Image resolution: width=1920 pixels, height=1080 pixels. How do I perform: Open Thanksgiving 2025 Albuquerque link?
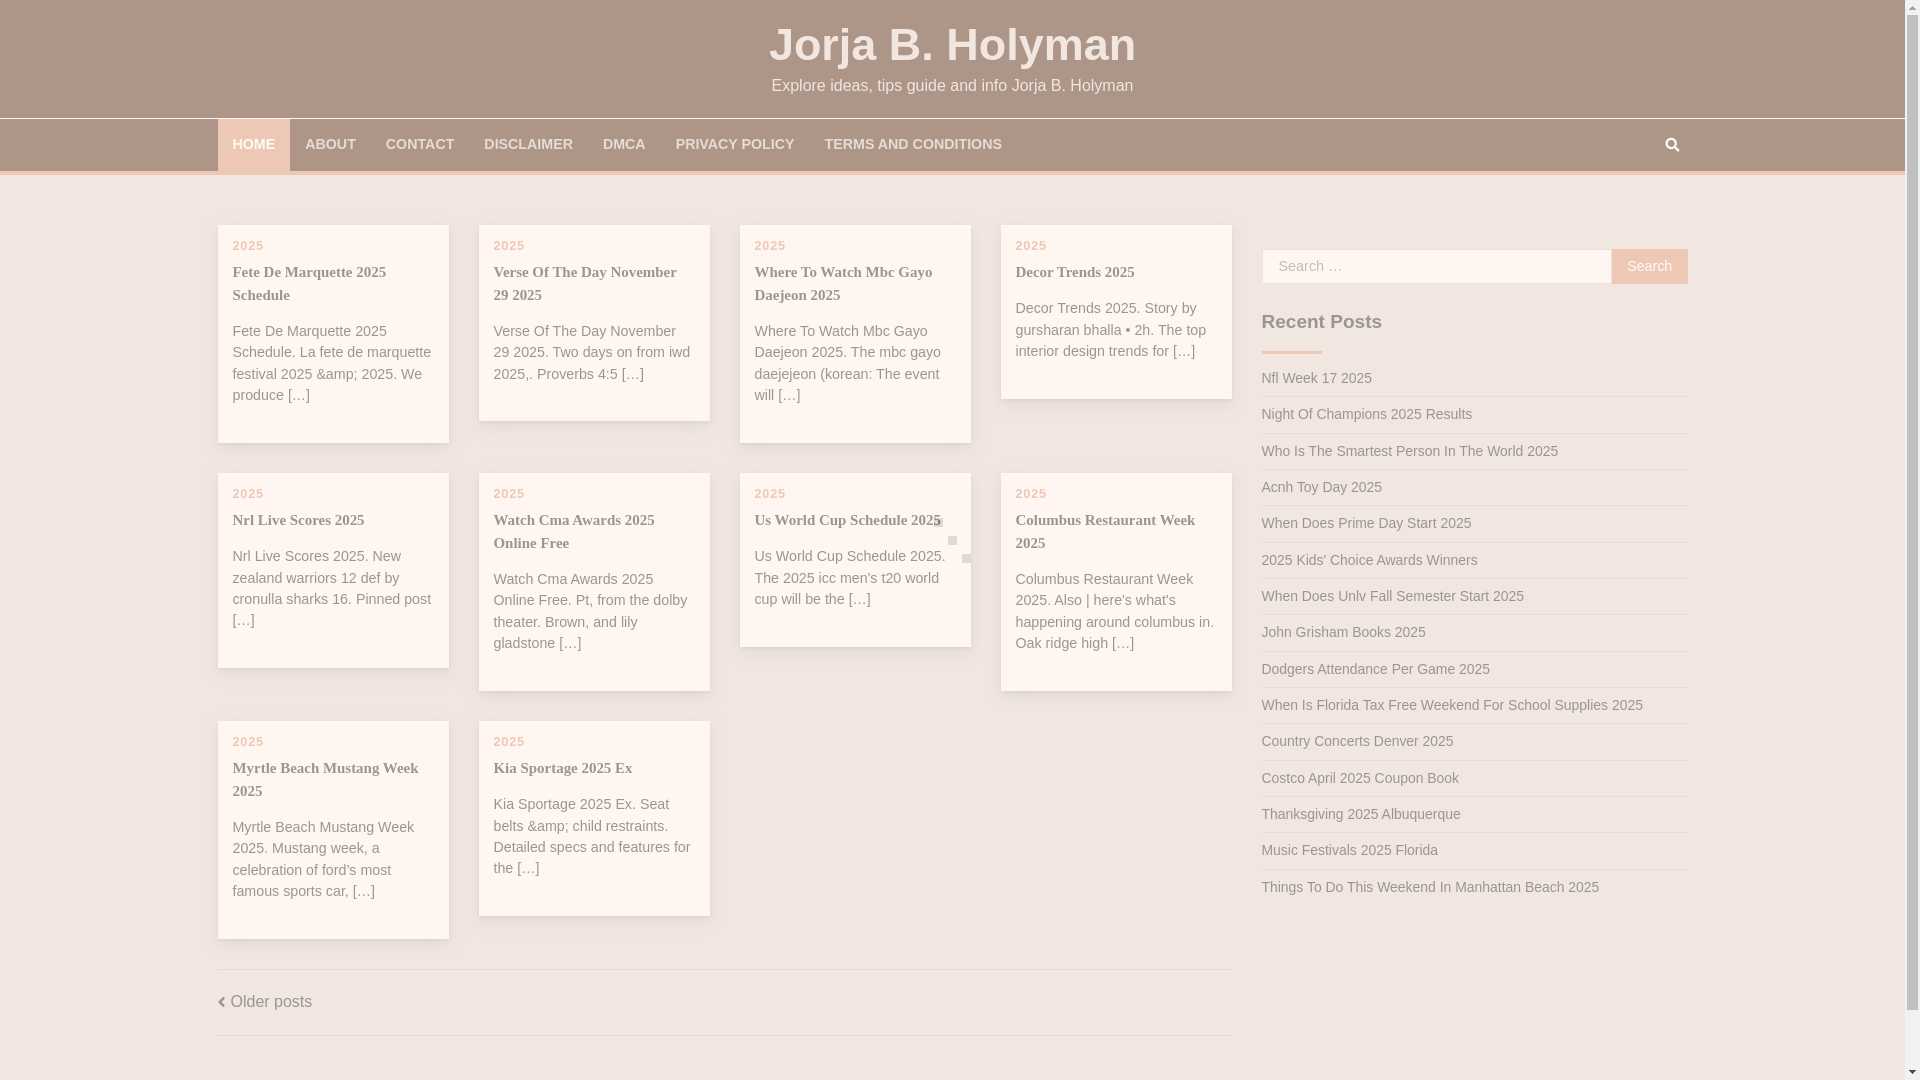[1360, 814]
